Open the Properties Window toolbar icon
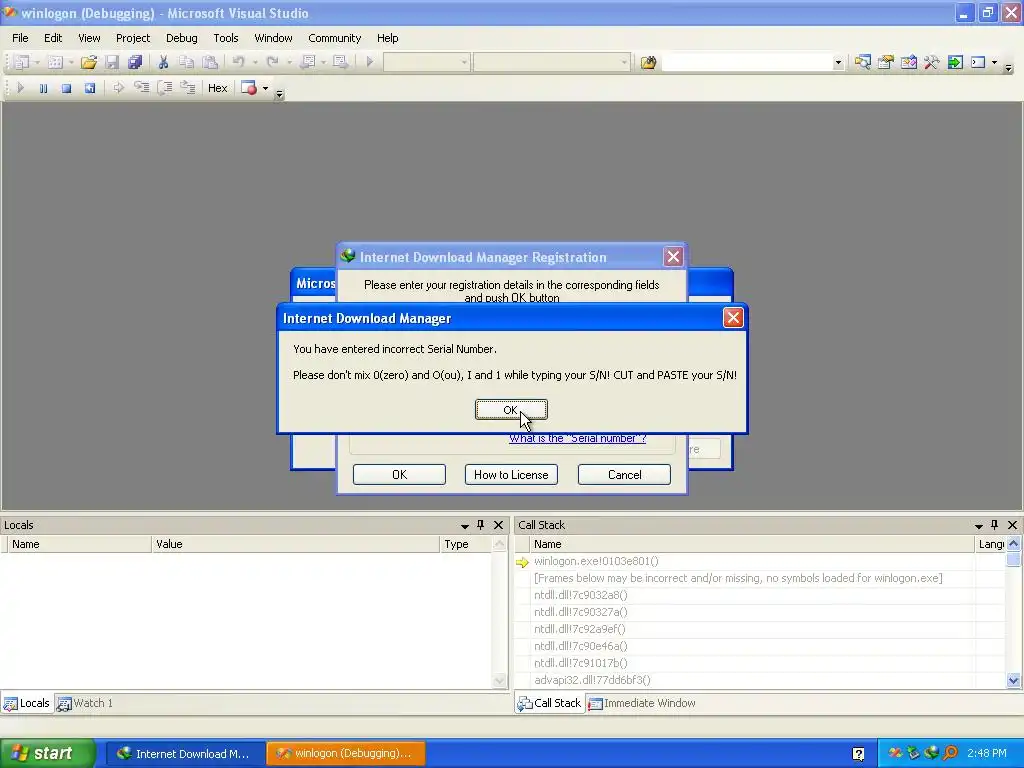Viewport: 1024px width, 768px height. [886, 62]
